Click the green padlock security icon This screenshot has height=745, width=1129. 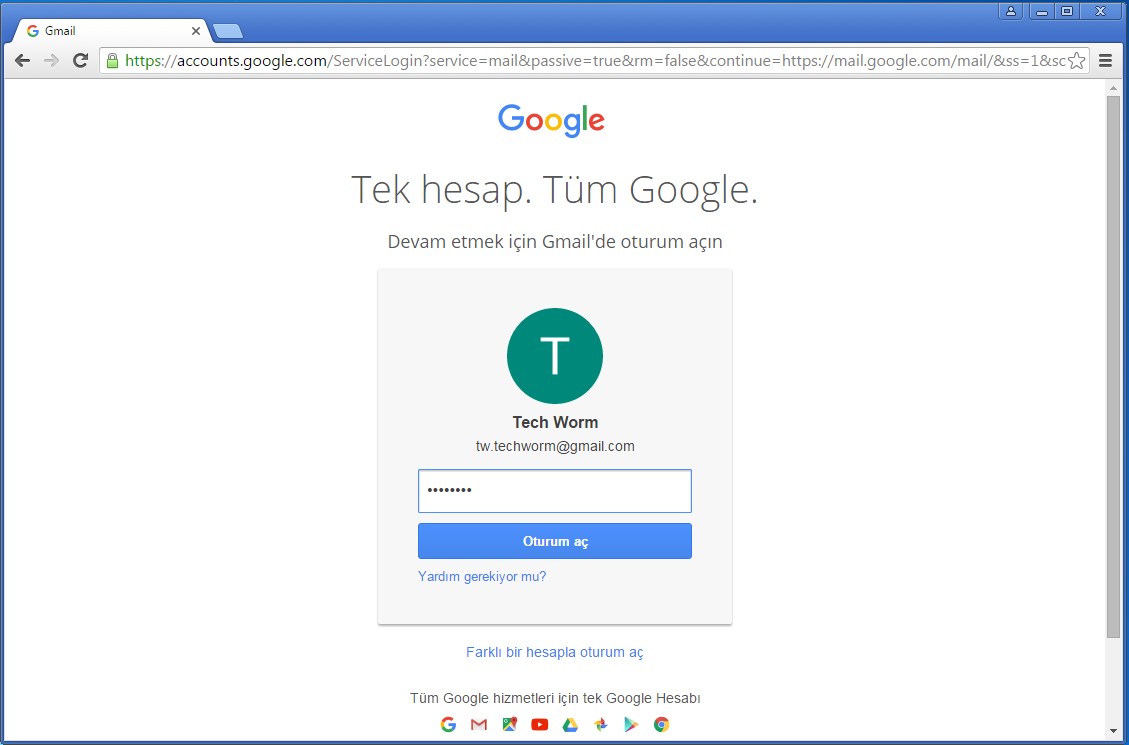click(x=113, y=61)
